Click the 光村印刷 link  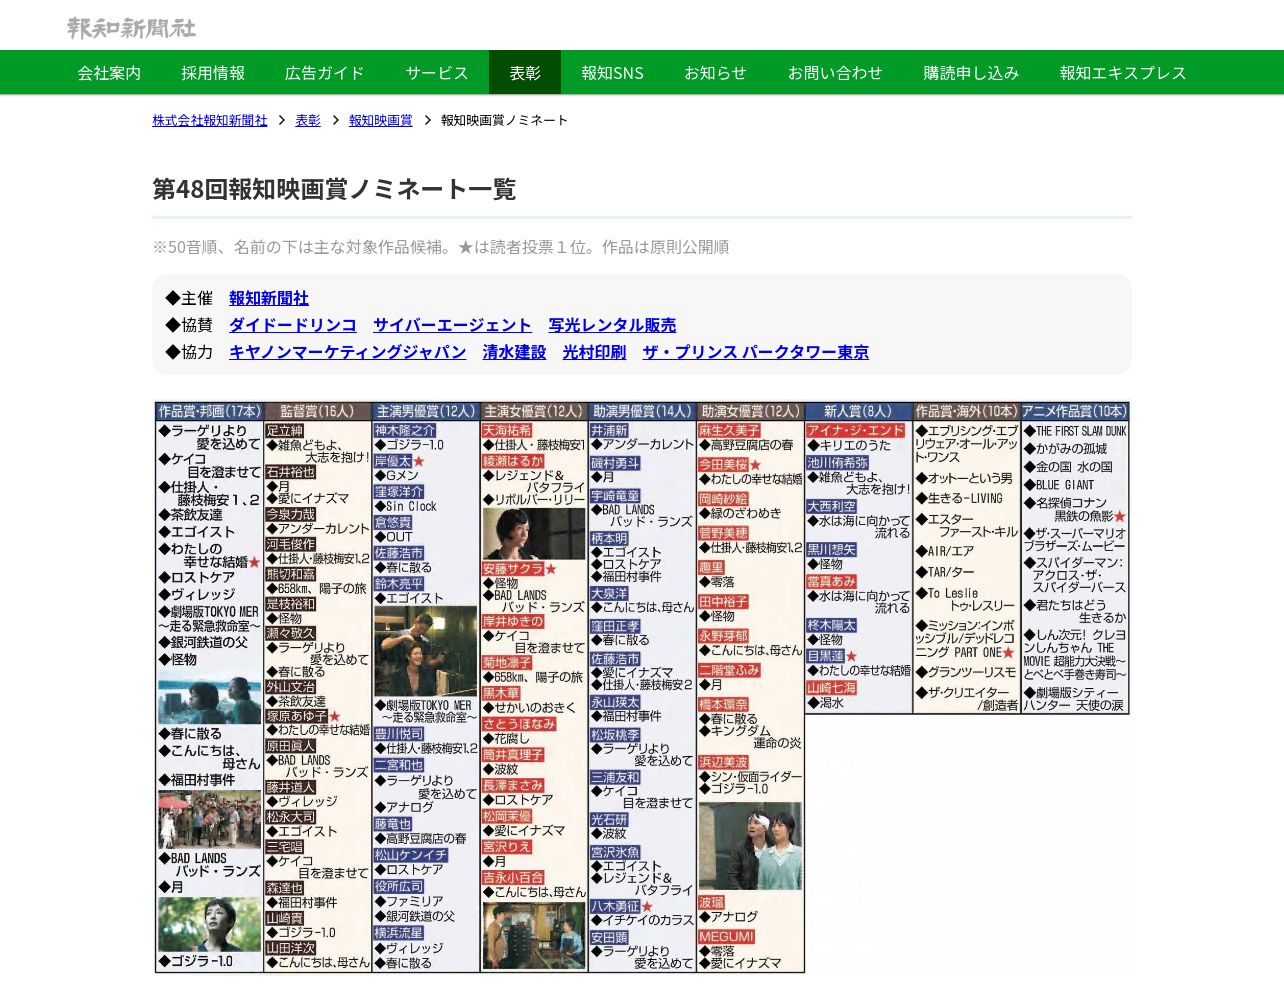594,352
